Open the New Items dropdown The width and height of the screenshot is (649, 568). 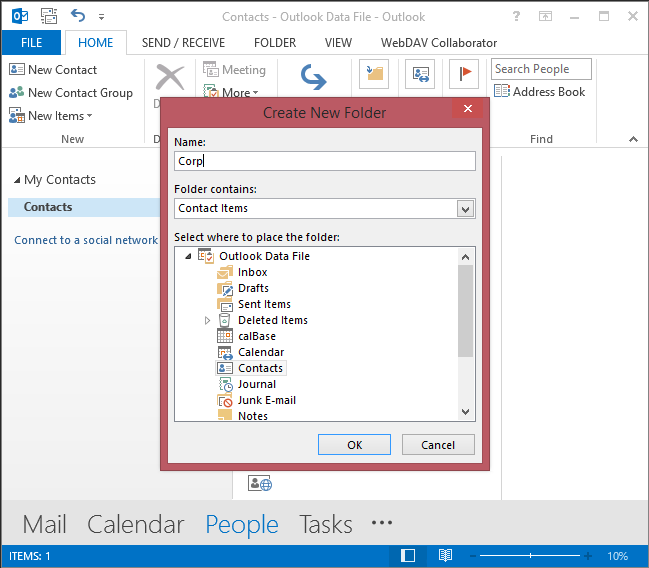click(x=50, y=116)
